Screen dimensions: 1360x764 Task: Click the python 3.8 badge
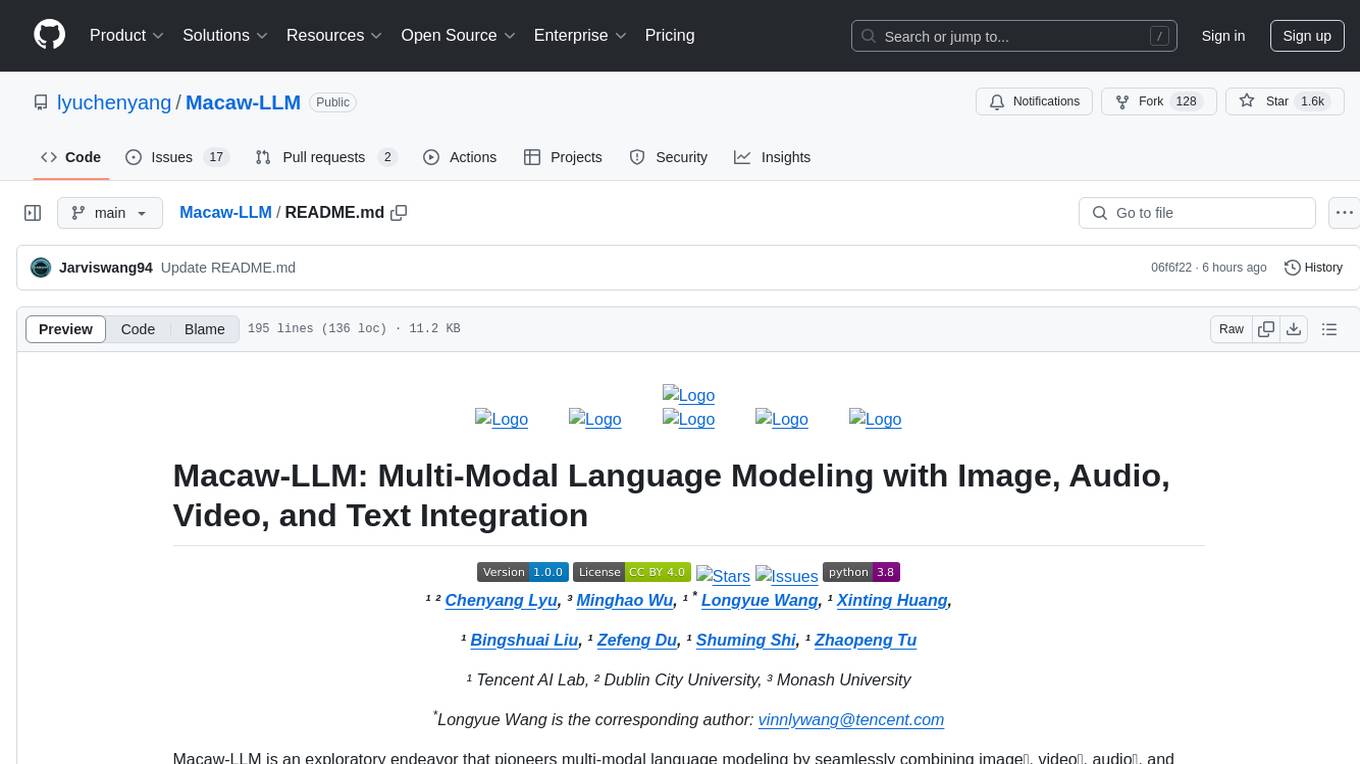pos(861,572)
